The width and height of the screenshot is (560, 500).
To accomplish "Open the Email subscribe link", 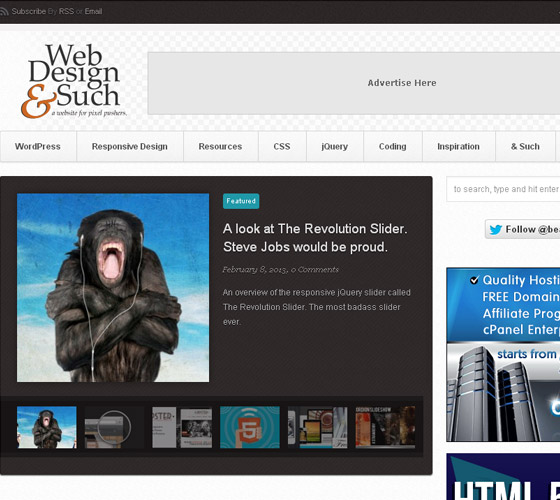I will (93, 11).
